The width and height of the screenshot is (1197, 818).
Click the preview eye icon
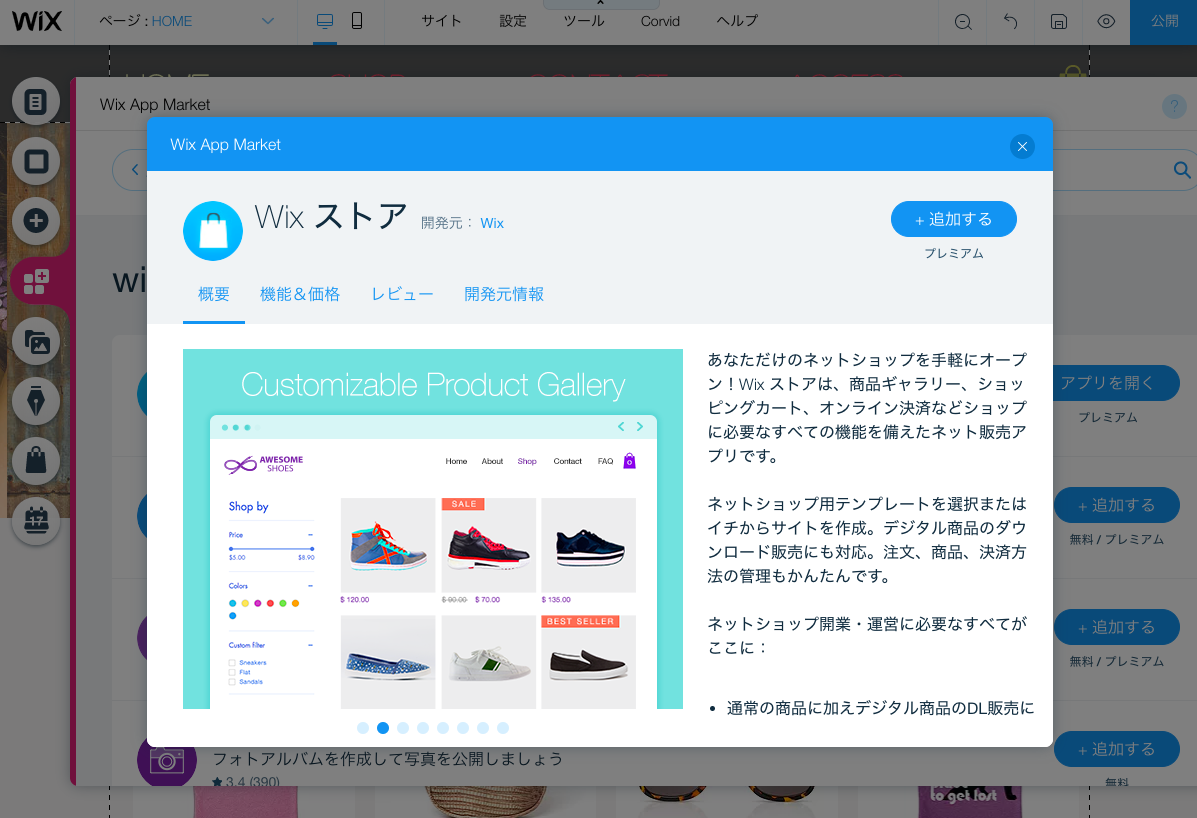(1106, 22)
